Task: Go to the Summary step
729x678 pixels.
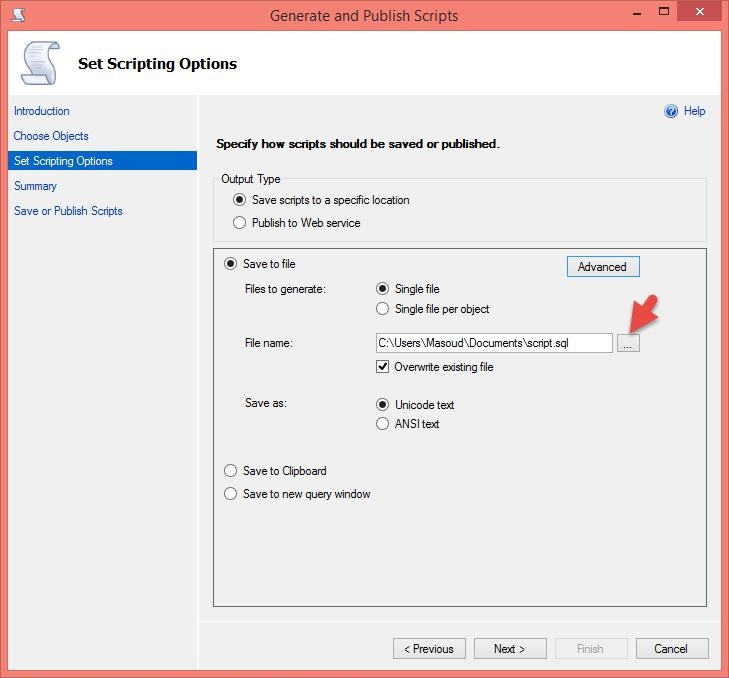Action: 35,186
